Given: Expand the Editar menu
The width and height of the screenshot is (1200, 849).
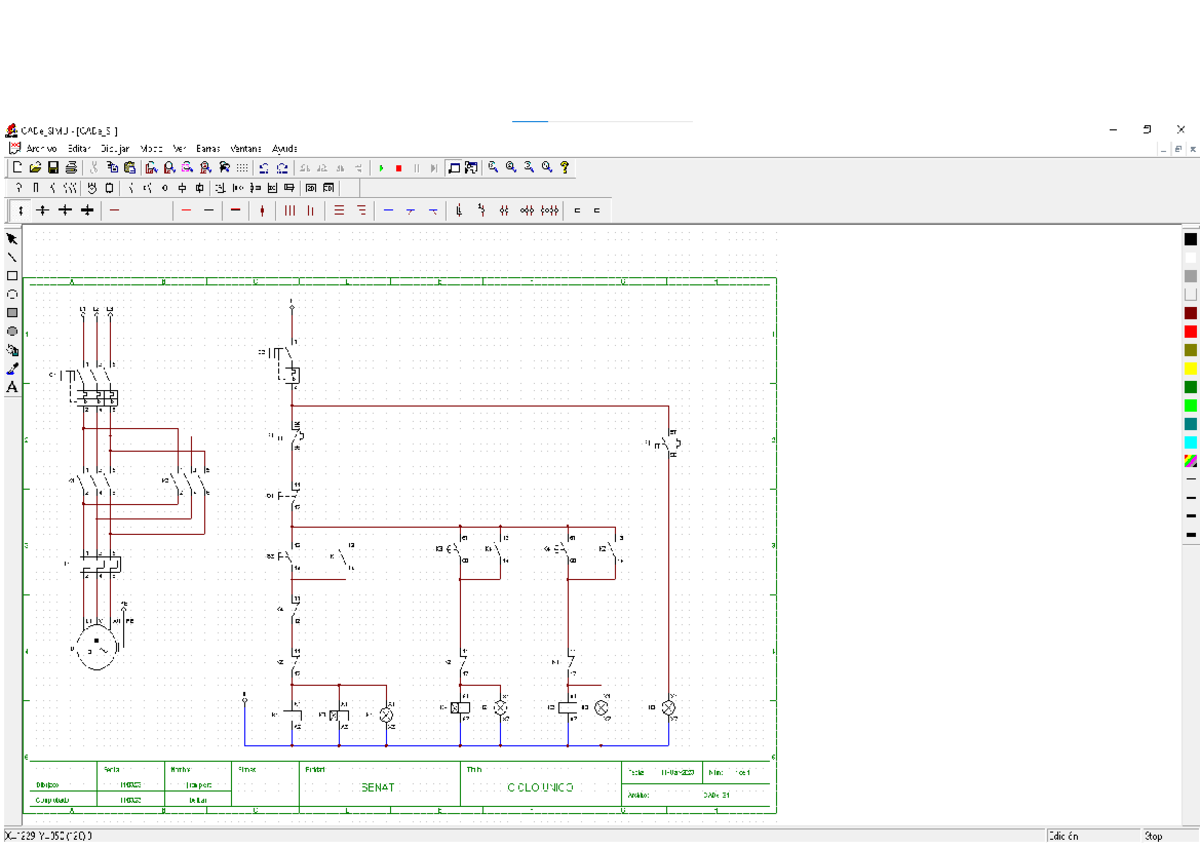Looking at the screenshot, I should coord(79,148).
